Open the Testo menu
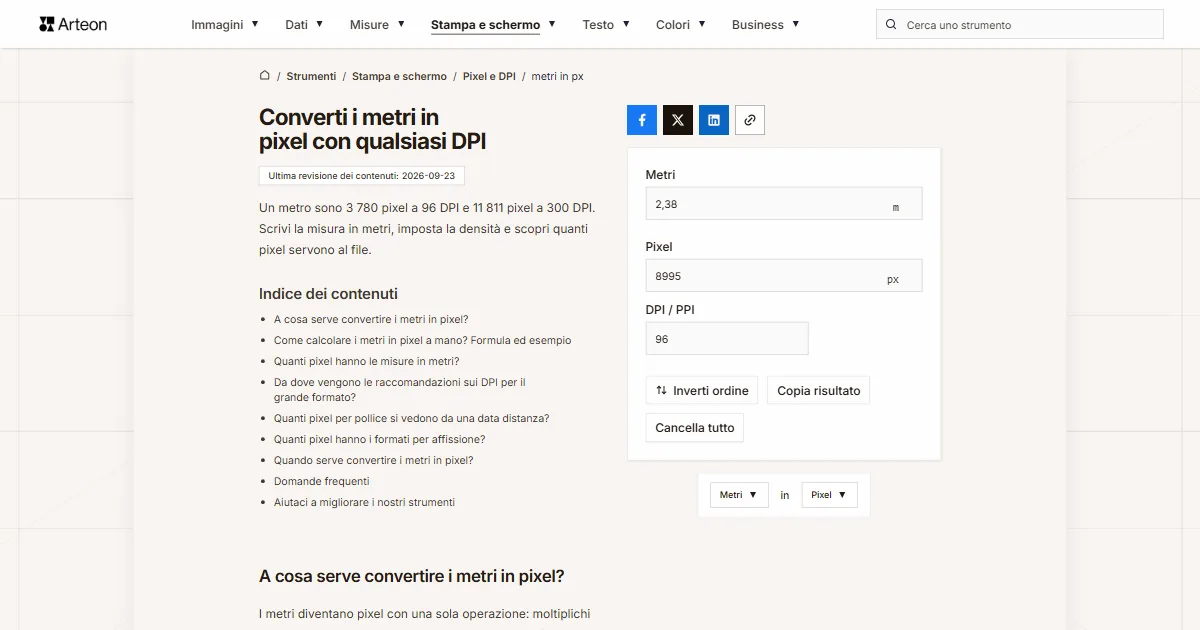The width and height of the screenshot is (1200, 630). click(606, 25)
